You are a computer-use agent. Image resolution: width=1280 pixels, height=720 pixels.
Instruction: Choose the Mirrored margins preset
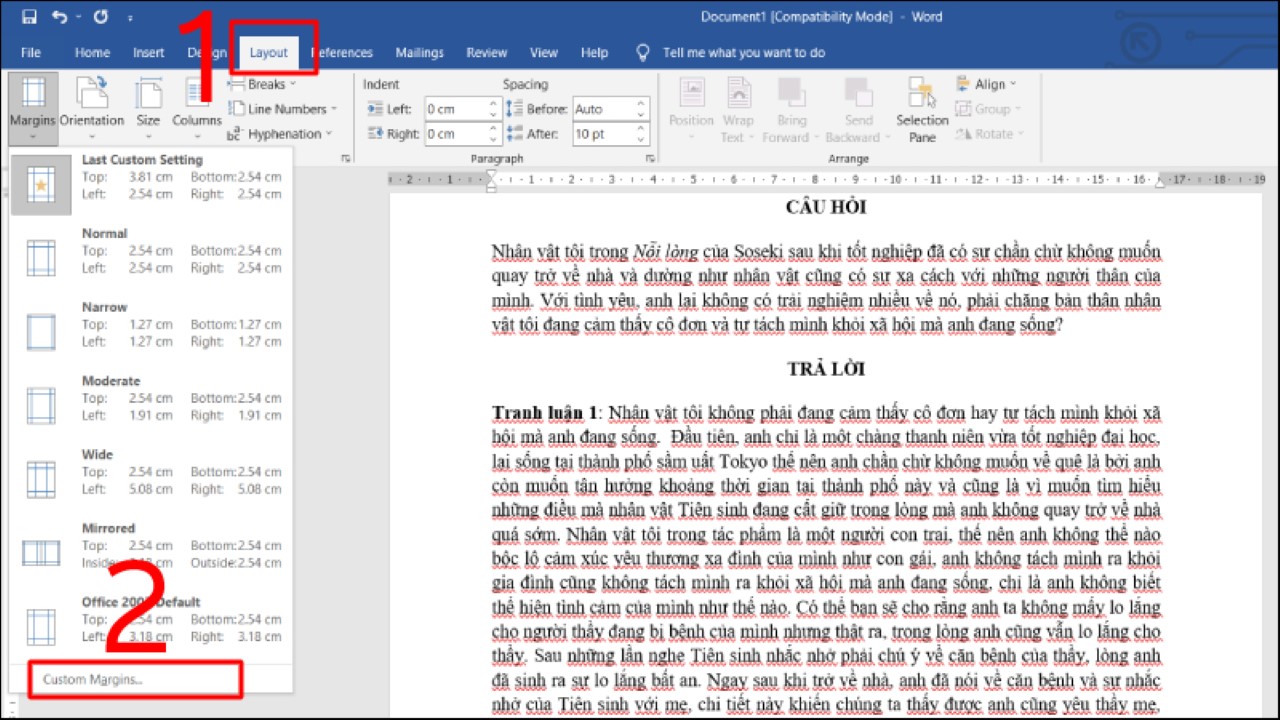(x=150, y=545)
